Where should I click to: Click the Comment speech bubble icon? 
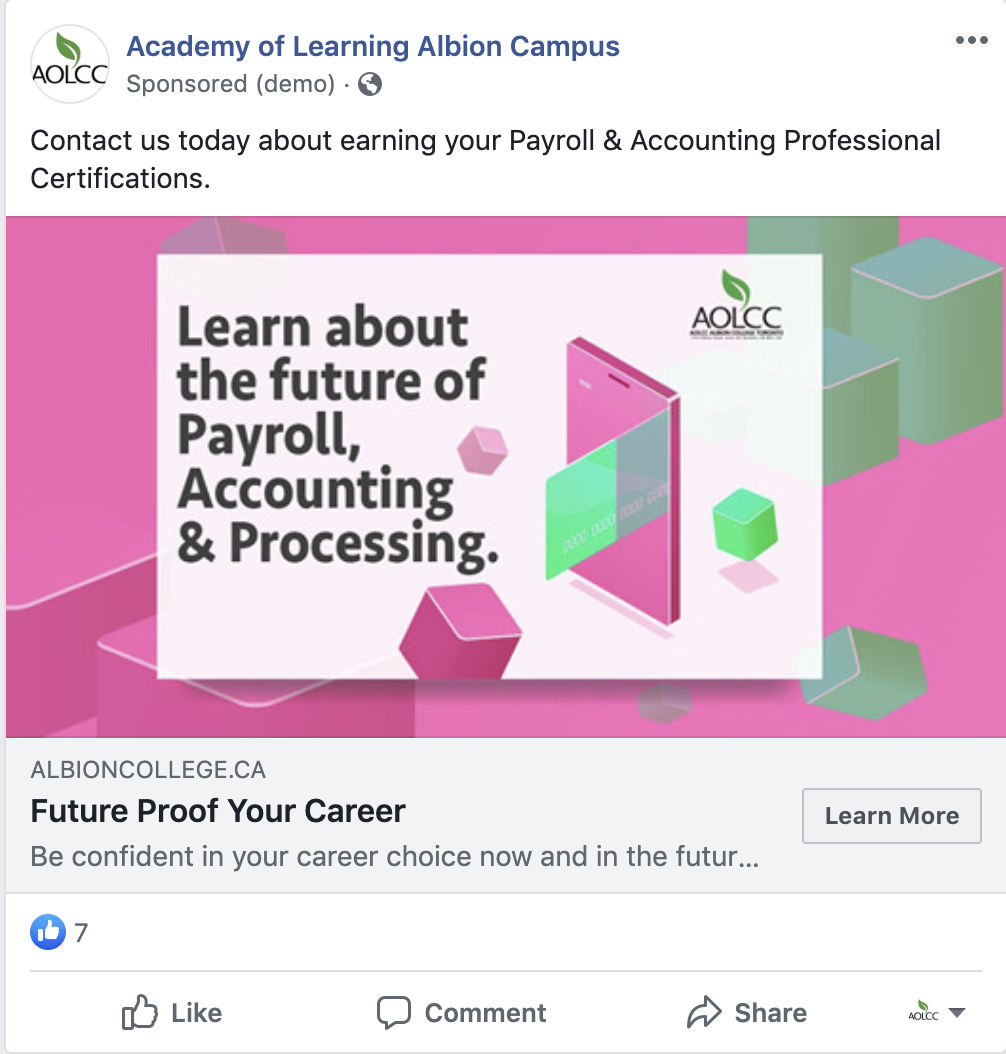point(394,1013)
